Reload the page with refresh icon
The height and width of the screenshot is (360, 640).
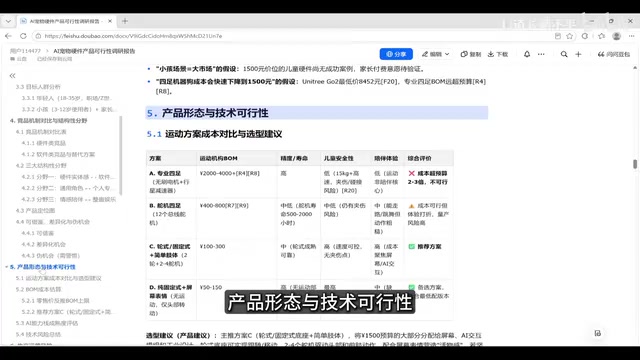[23, 36]
